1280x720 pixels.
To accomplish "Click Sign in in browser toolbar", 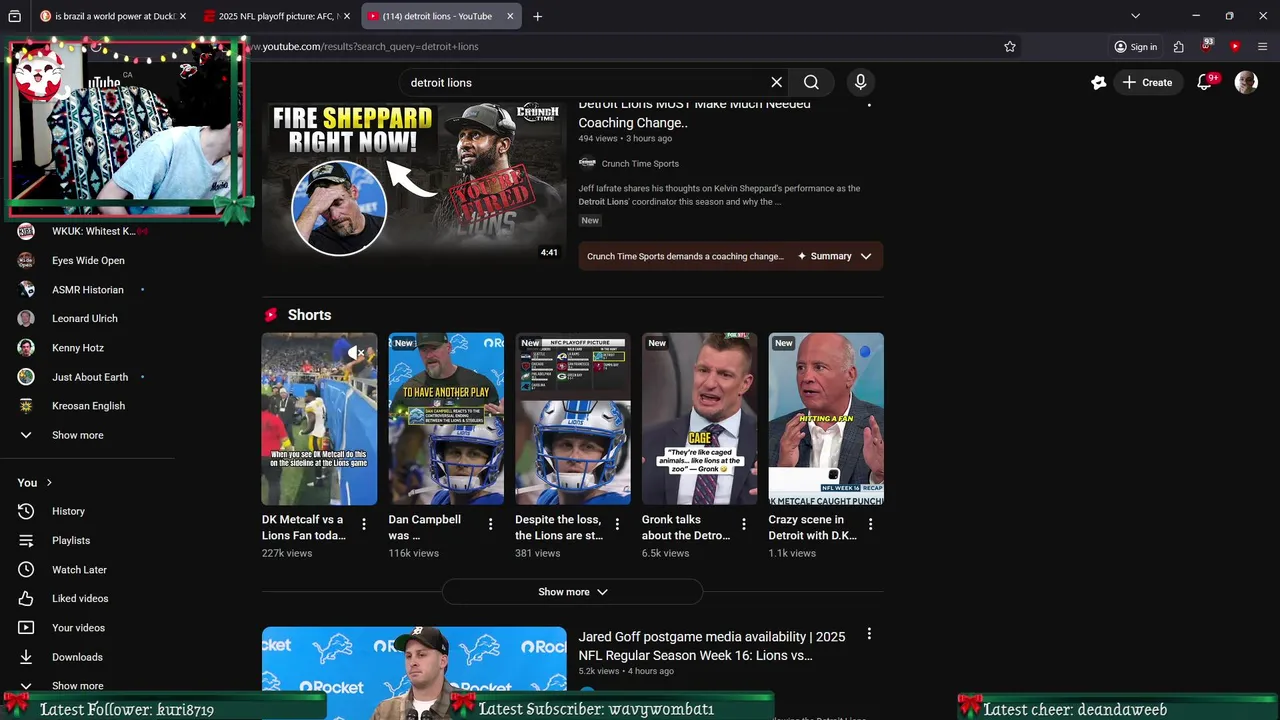I will [x=1136, y=46].
